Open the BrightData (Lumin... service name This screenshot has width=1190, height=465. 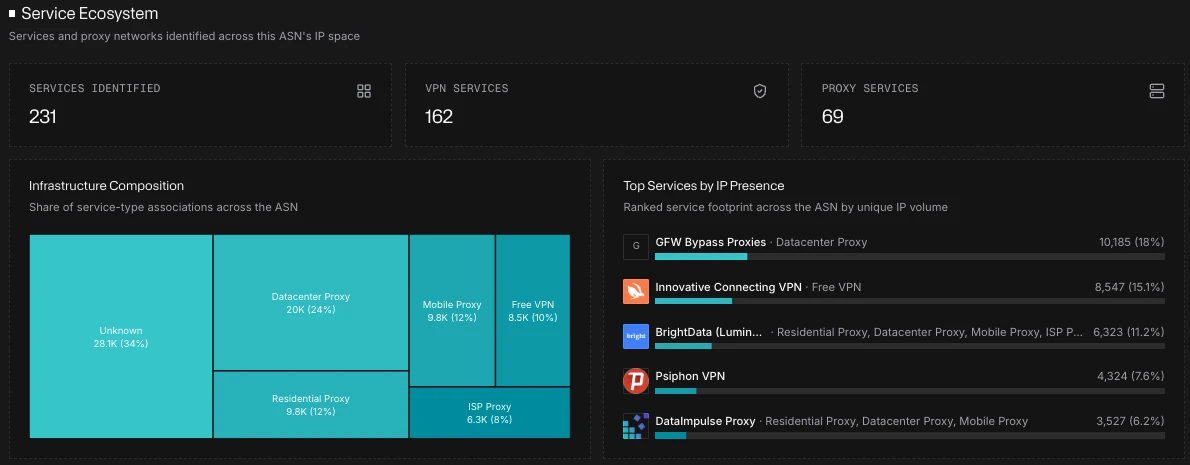coord(710,331)
